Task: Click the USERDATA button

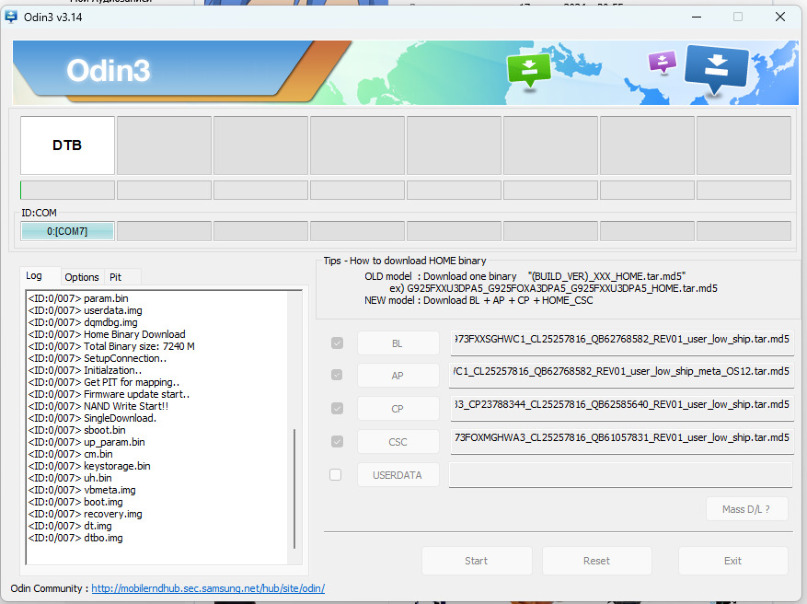Action: (x=398, y=475)
